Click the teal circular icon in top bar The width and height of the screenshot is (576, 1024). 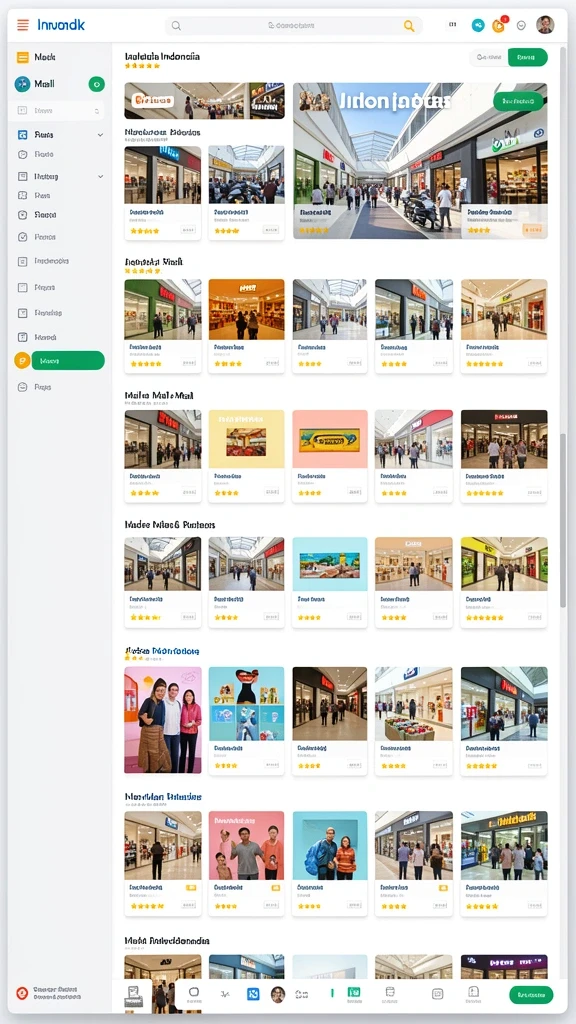478,25
